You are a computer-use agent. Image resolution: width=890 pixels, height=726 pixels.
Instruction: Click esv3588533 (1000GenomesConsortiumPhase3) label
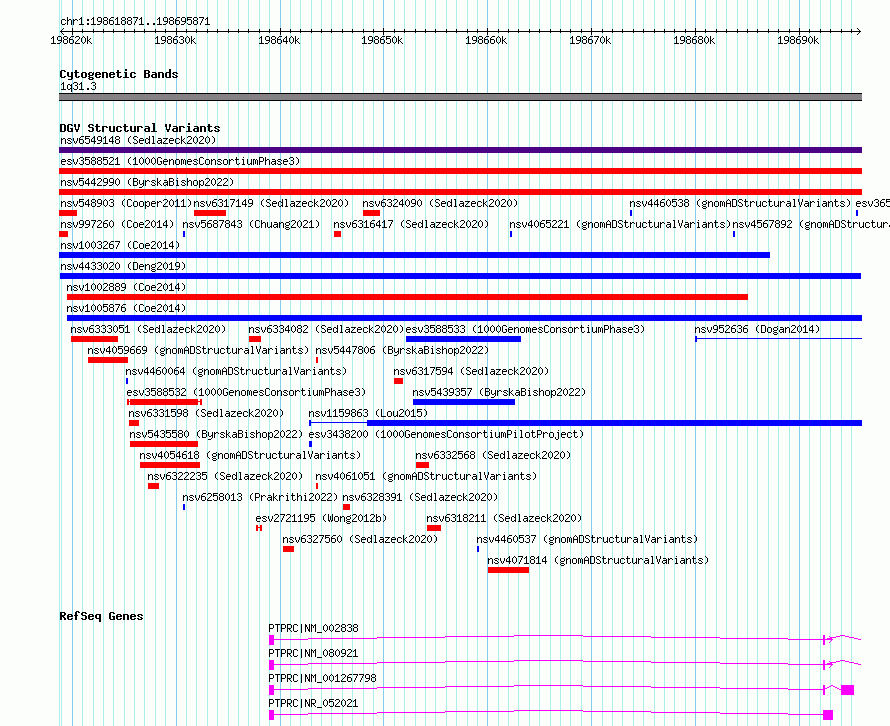click(525, 329)
